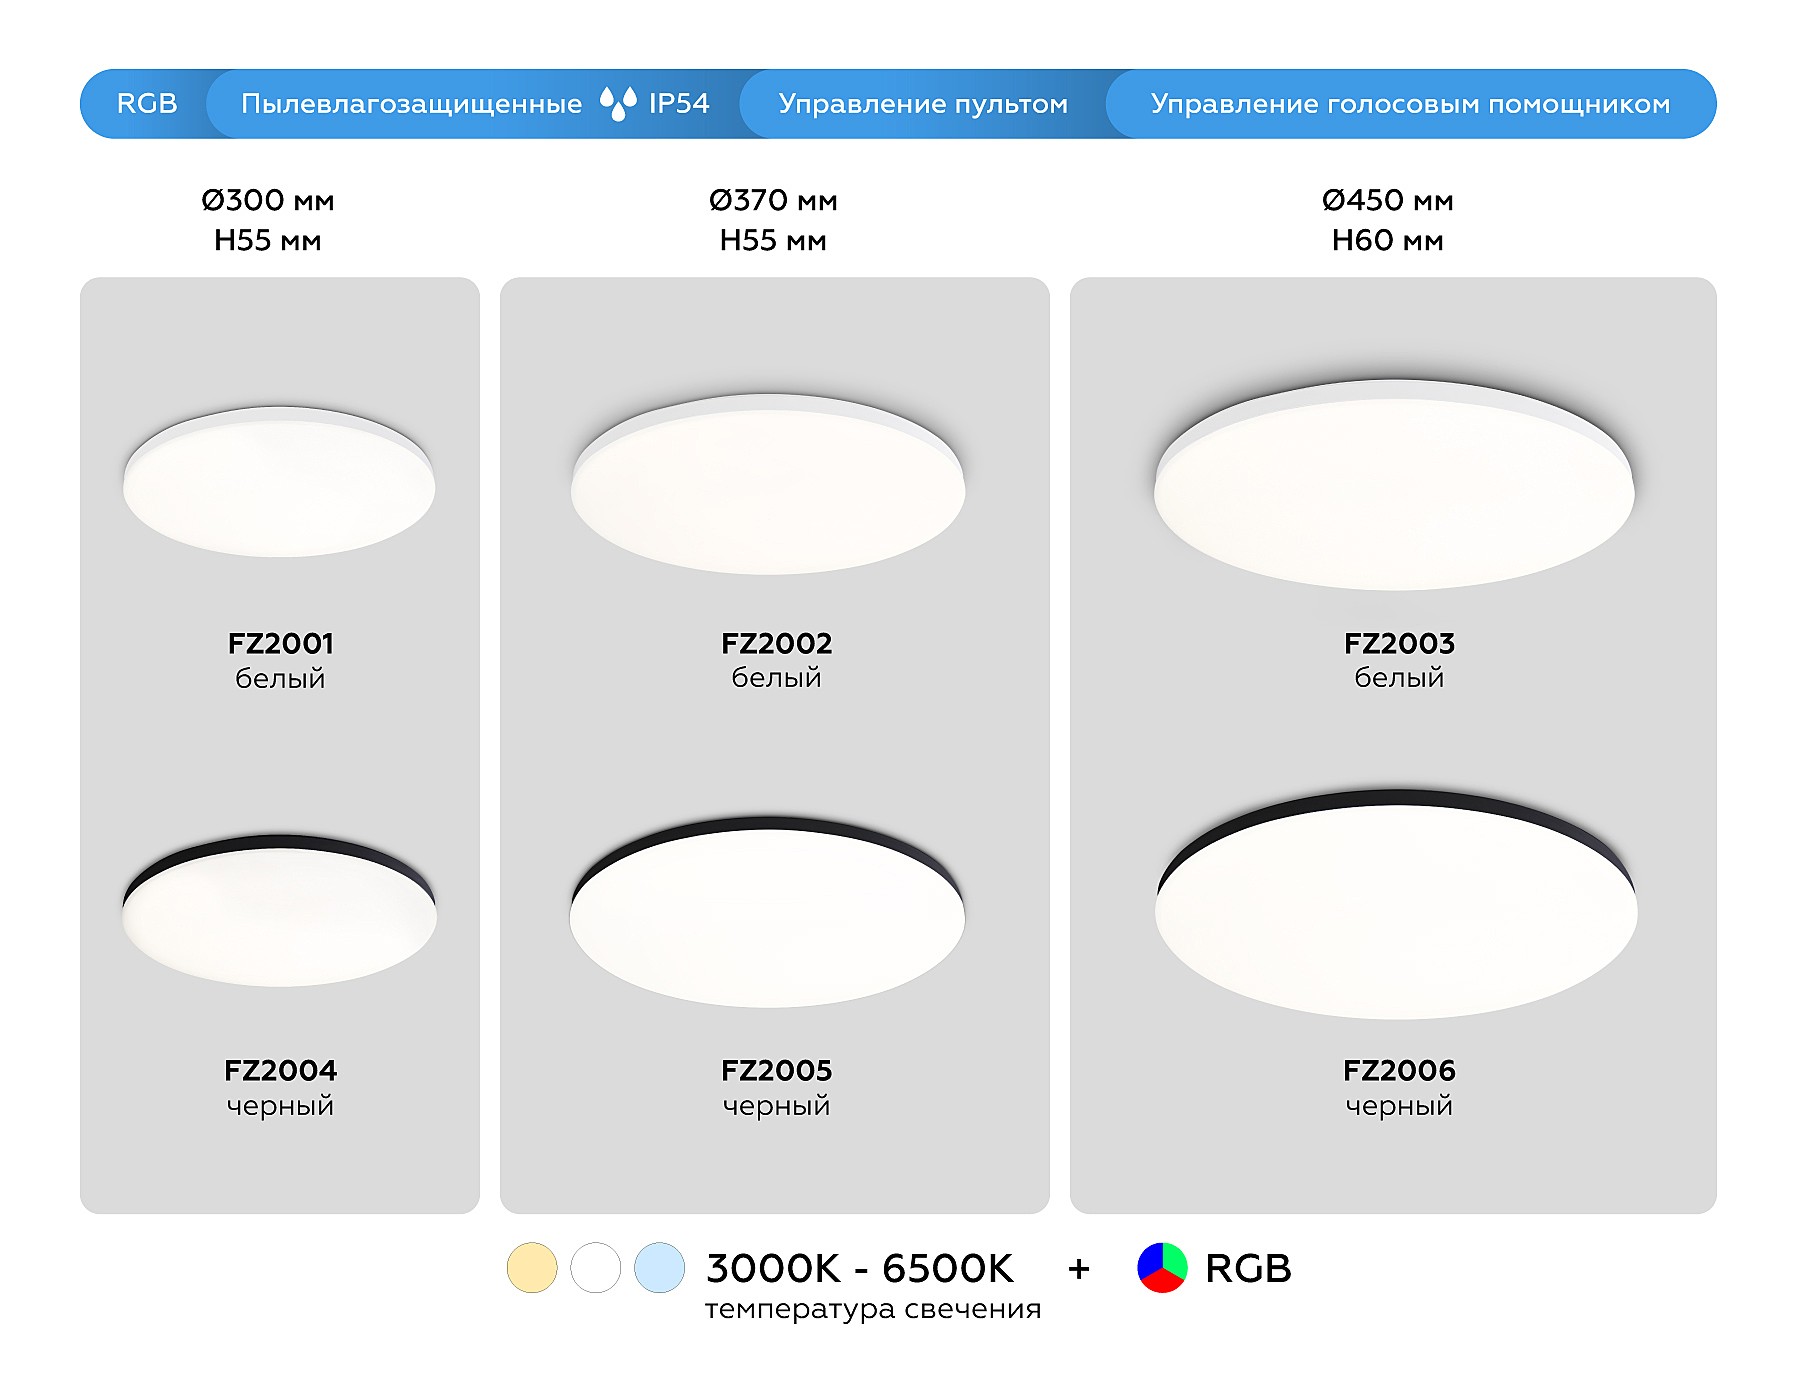Click the Ø450 мм size heading
1800x1400 pixels.
point(1387,201)
